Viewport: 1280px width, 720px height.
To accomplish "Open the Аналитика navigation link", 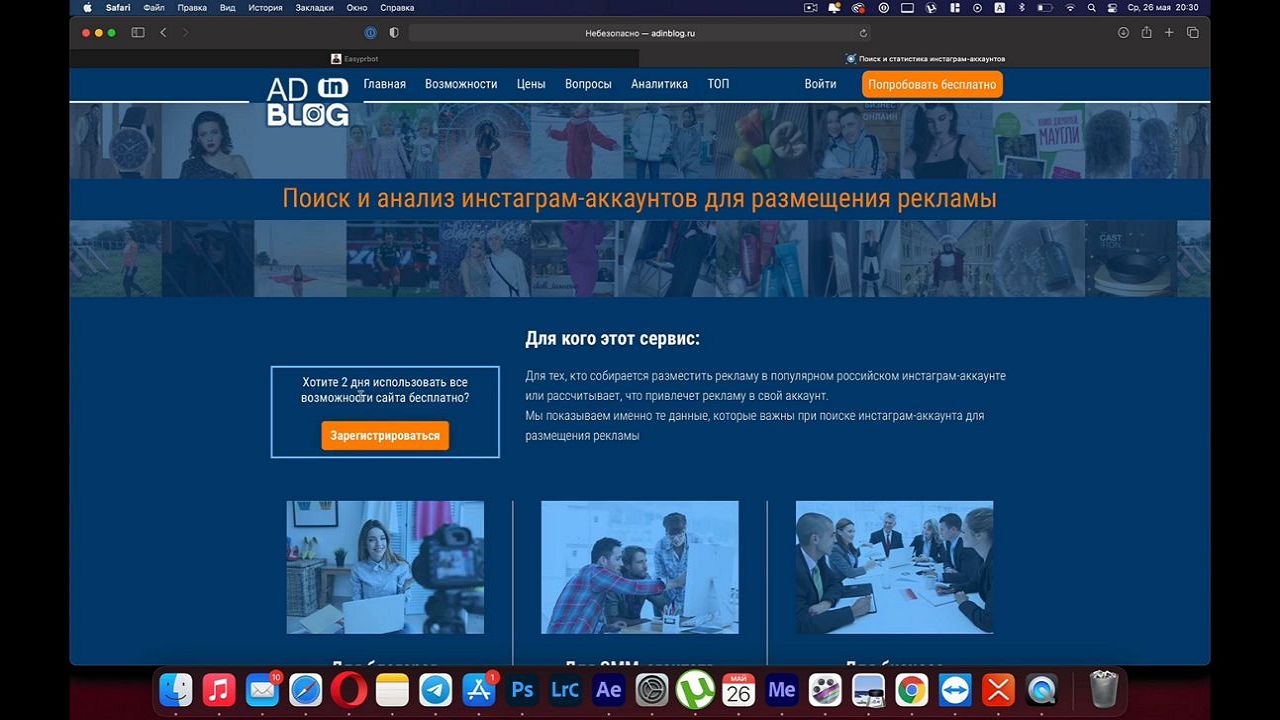I will coord(659,84).
